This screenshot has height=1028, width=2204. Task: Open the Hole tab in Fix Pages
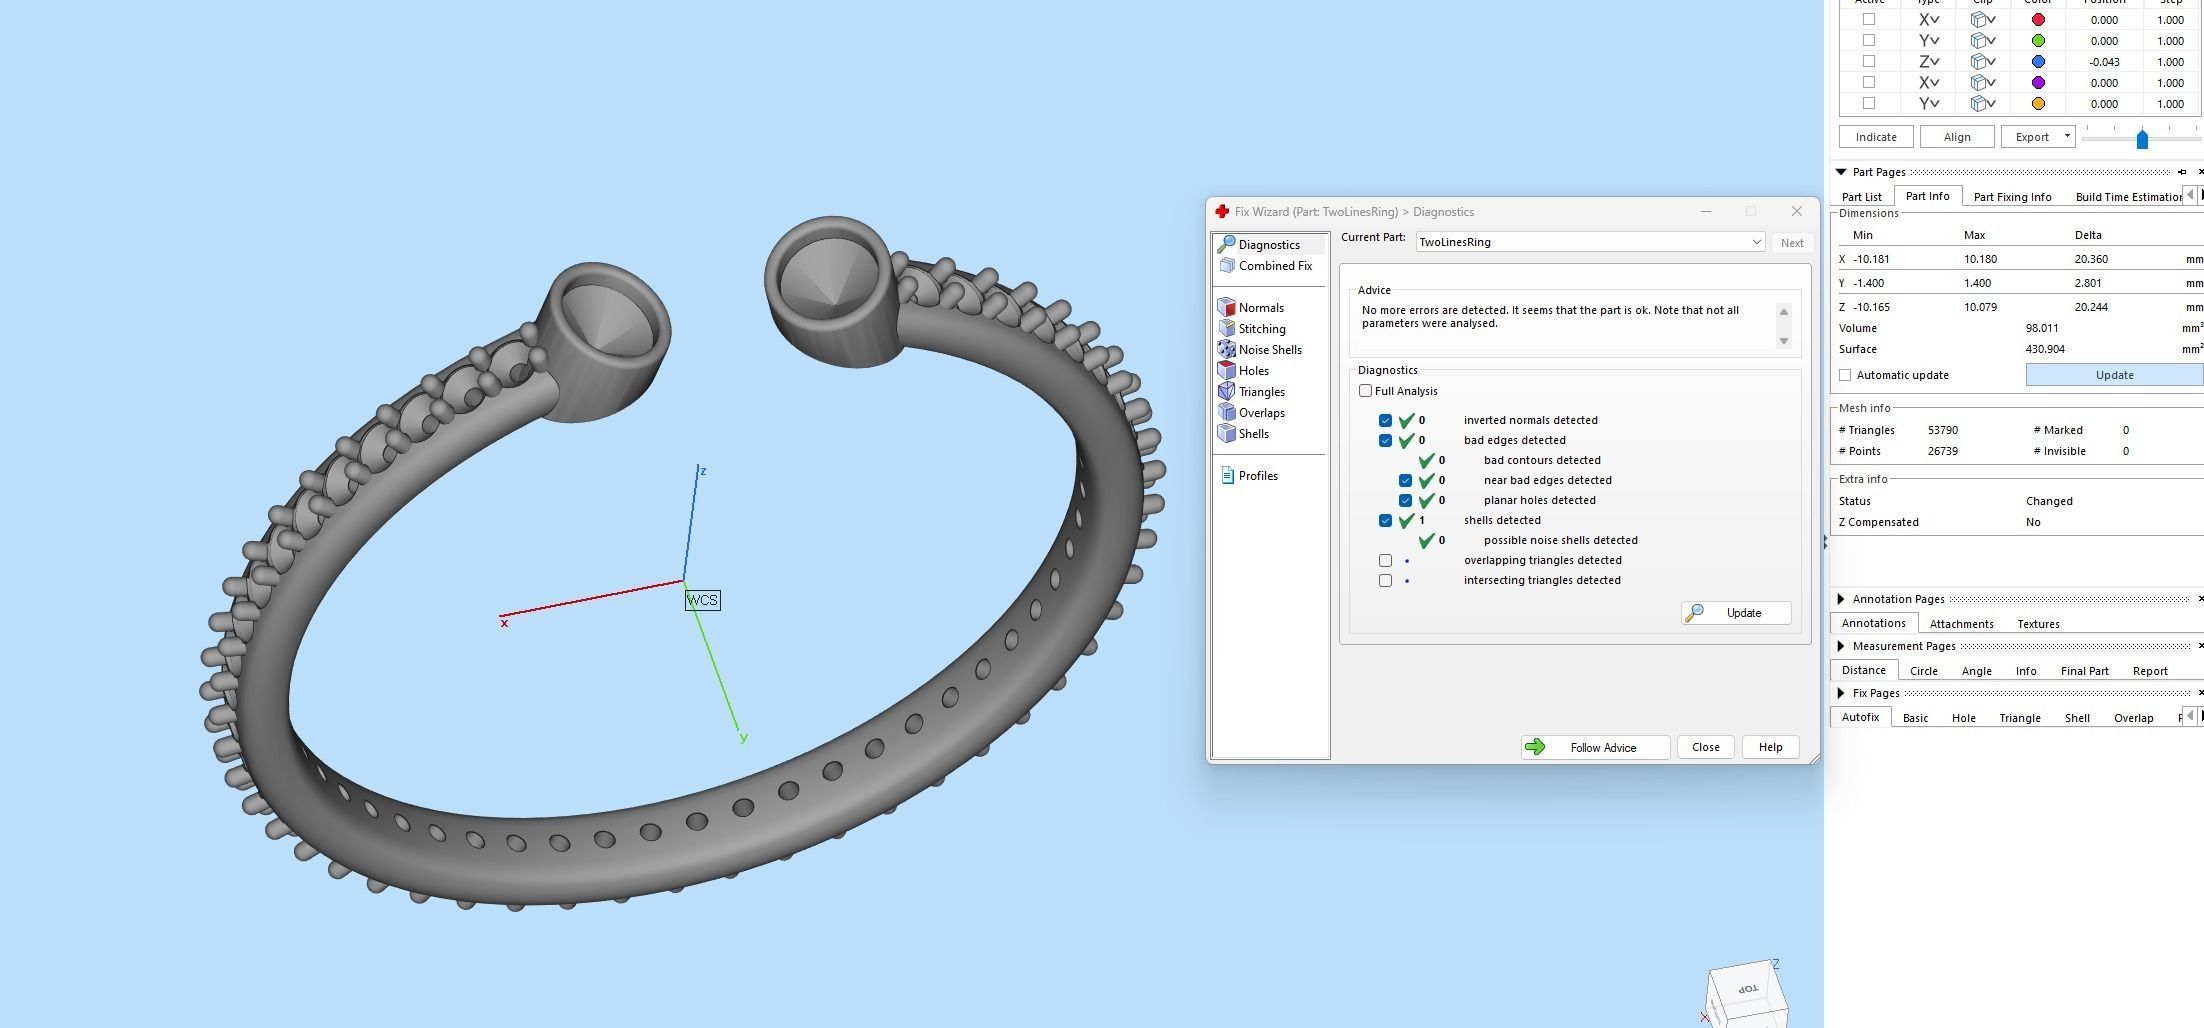click(x=1963, y=718)
